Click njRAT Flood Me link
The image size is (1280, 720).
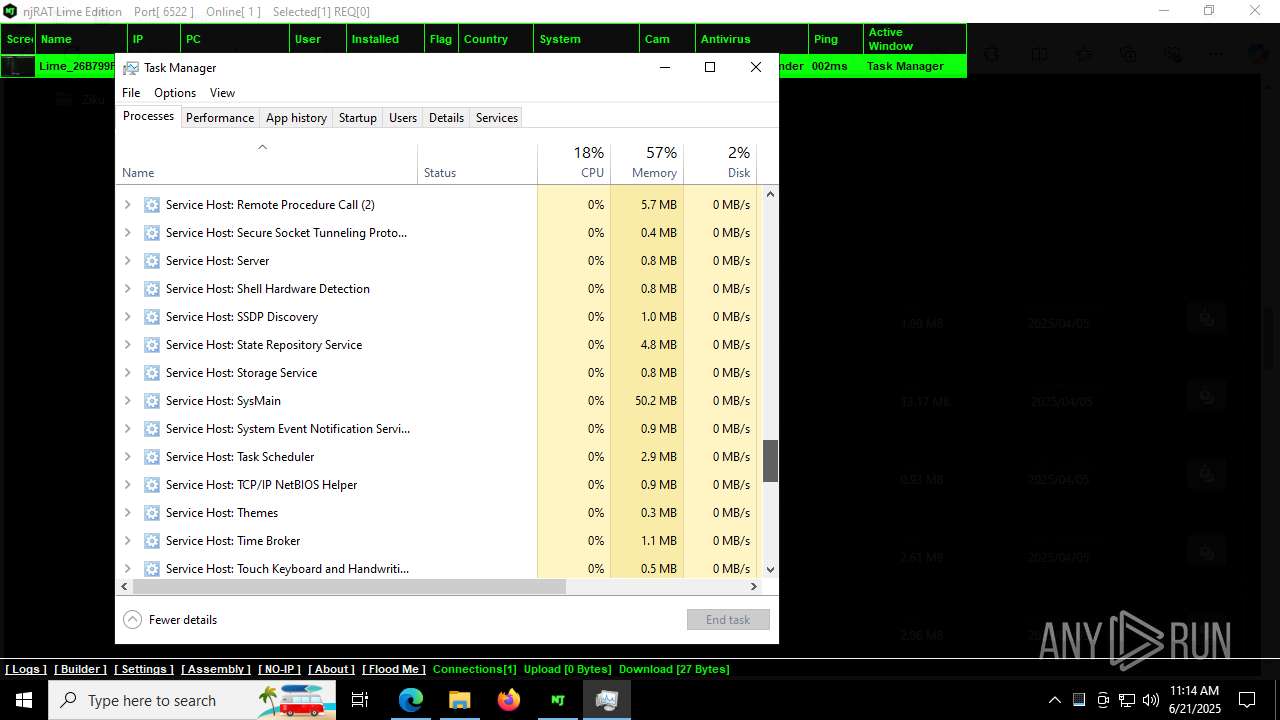pos(393,669)
